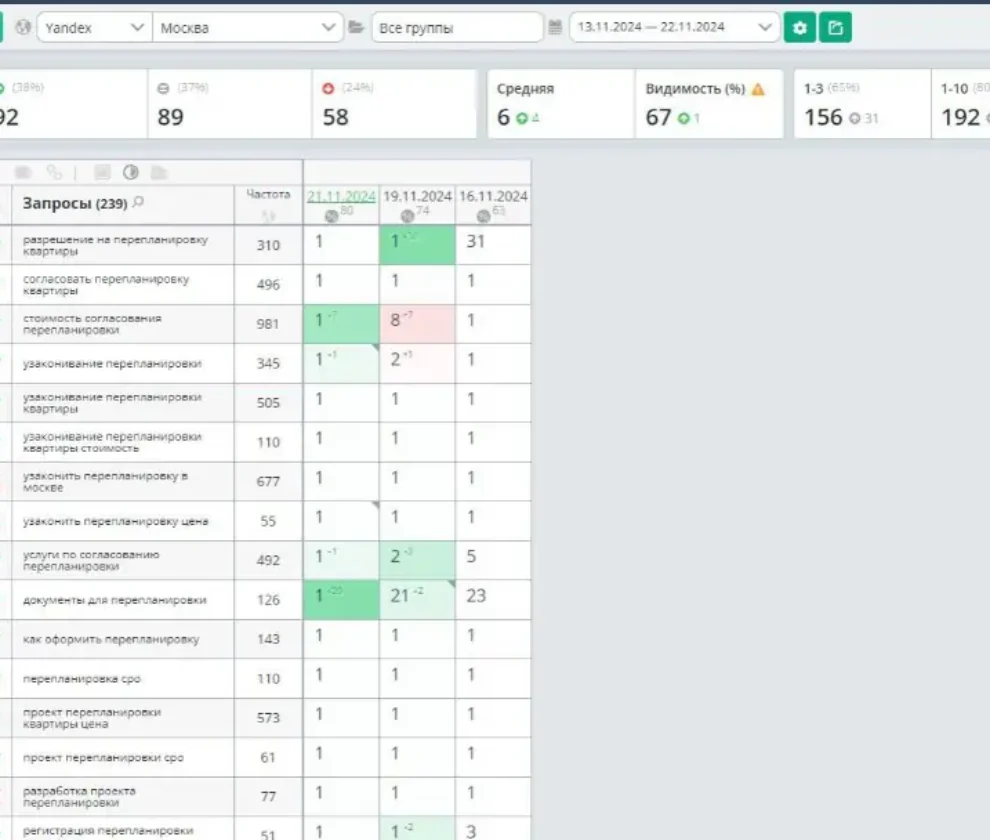Open the green settings gear button
Viewport: 990px width, 840px height.
799,28
